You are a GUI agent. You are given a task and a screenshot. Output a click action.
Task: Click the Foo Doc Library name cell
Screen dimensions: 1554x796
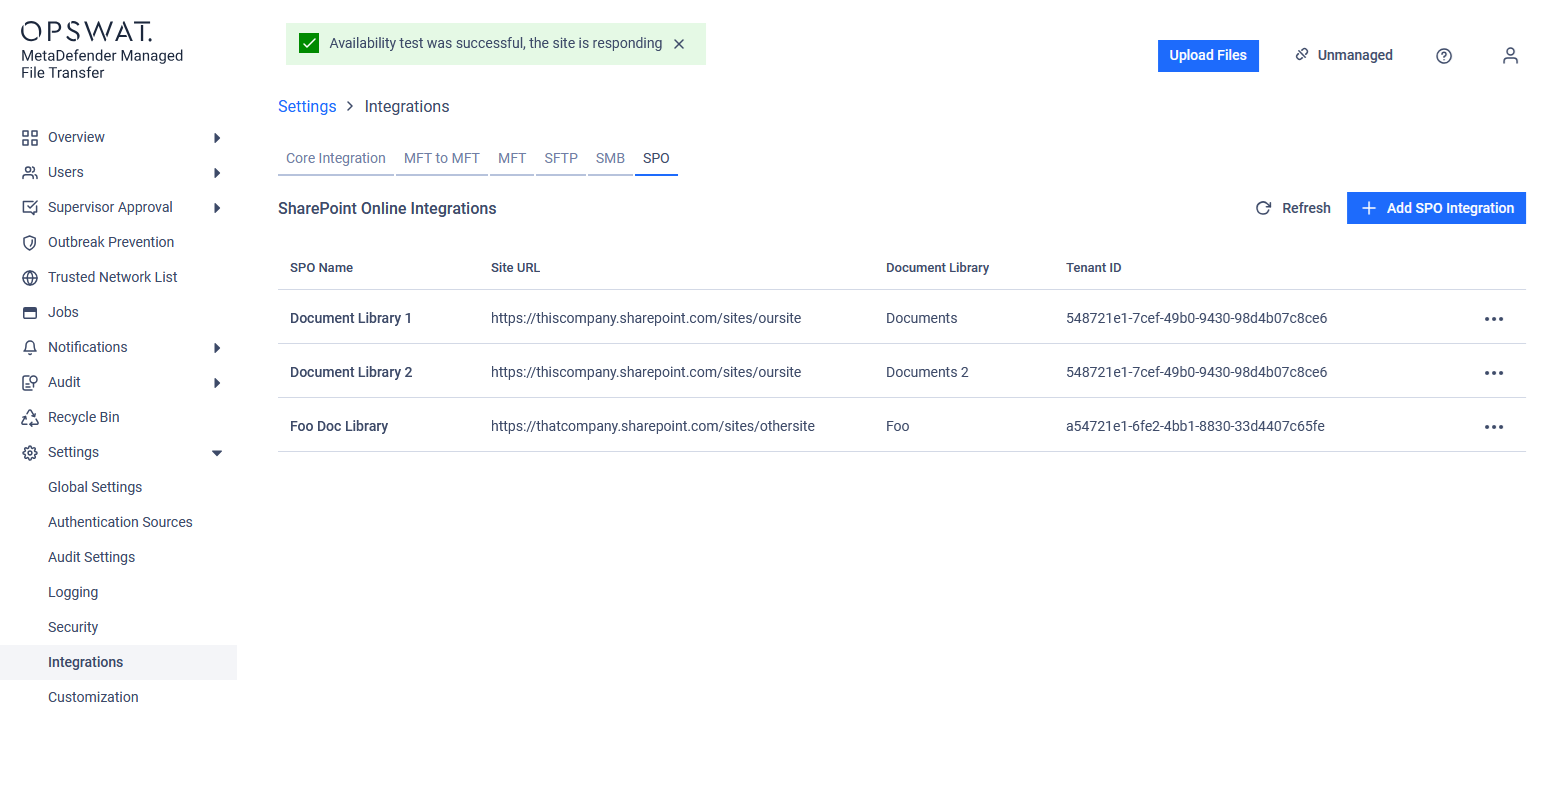click(339, 426)
